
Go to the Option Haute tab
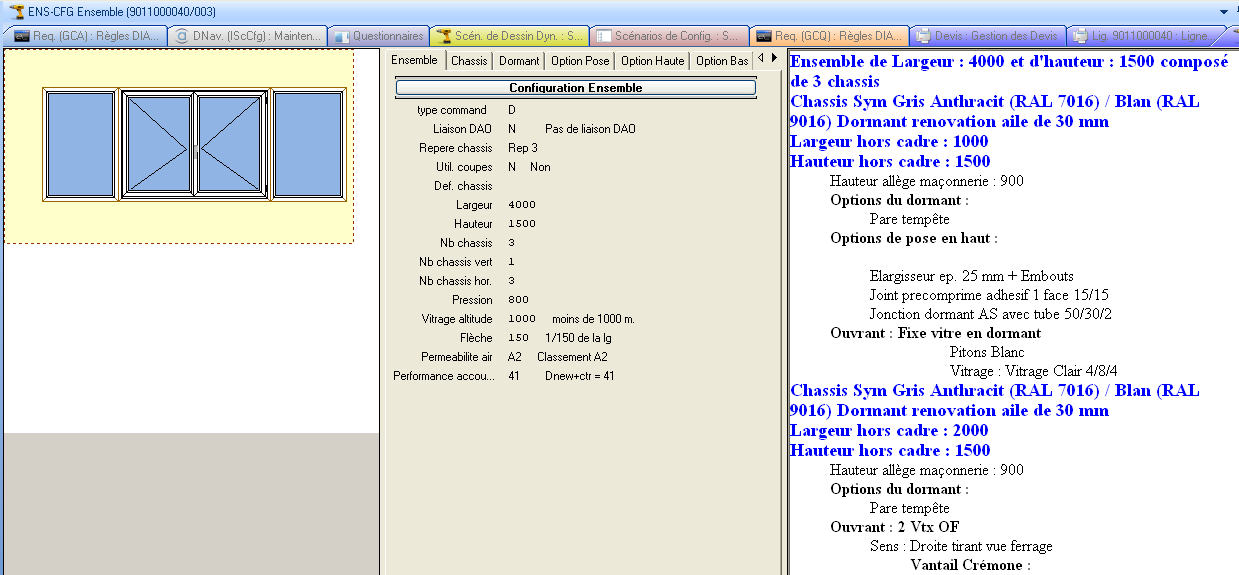[x=653, y=61]
